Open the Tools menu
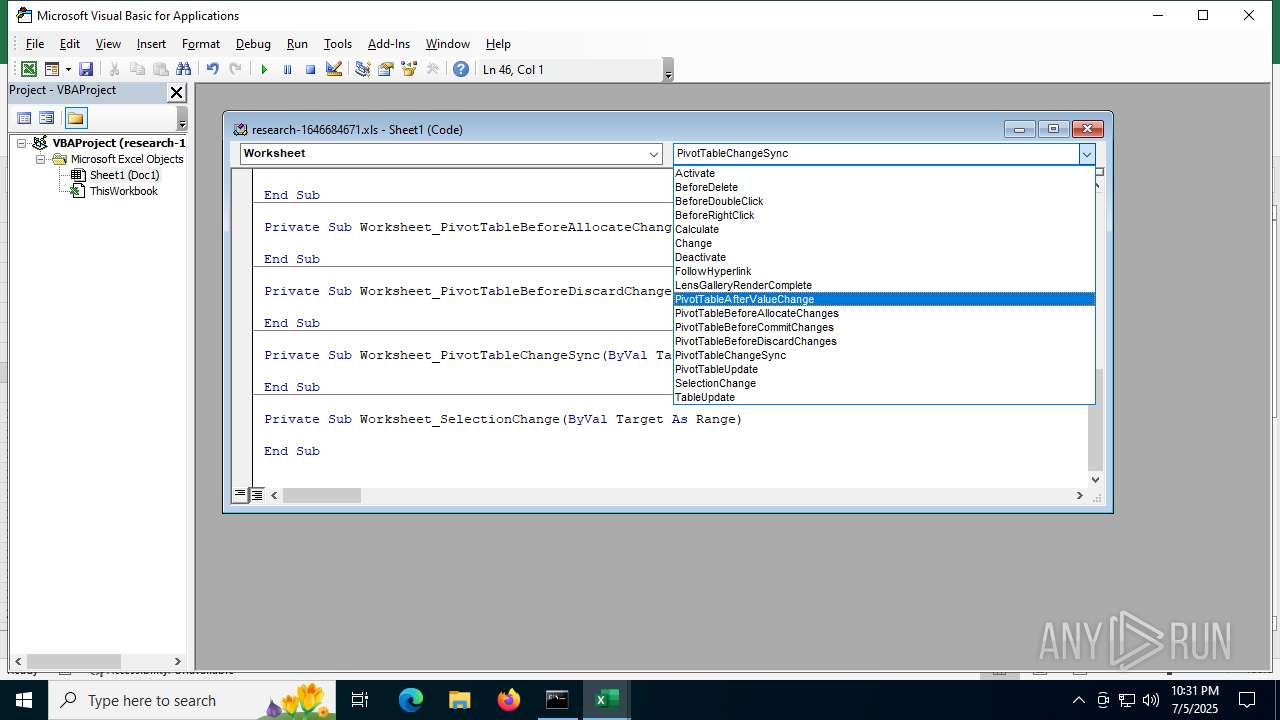Screen dimensions: 1280x720 pos(338,44)
